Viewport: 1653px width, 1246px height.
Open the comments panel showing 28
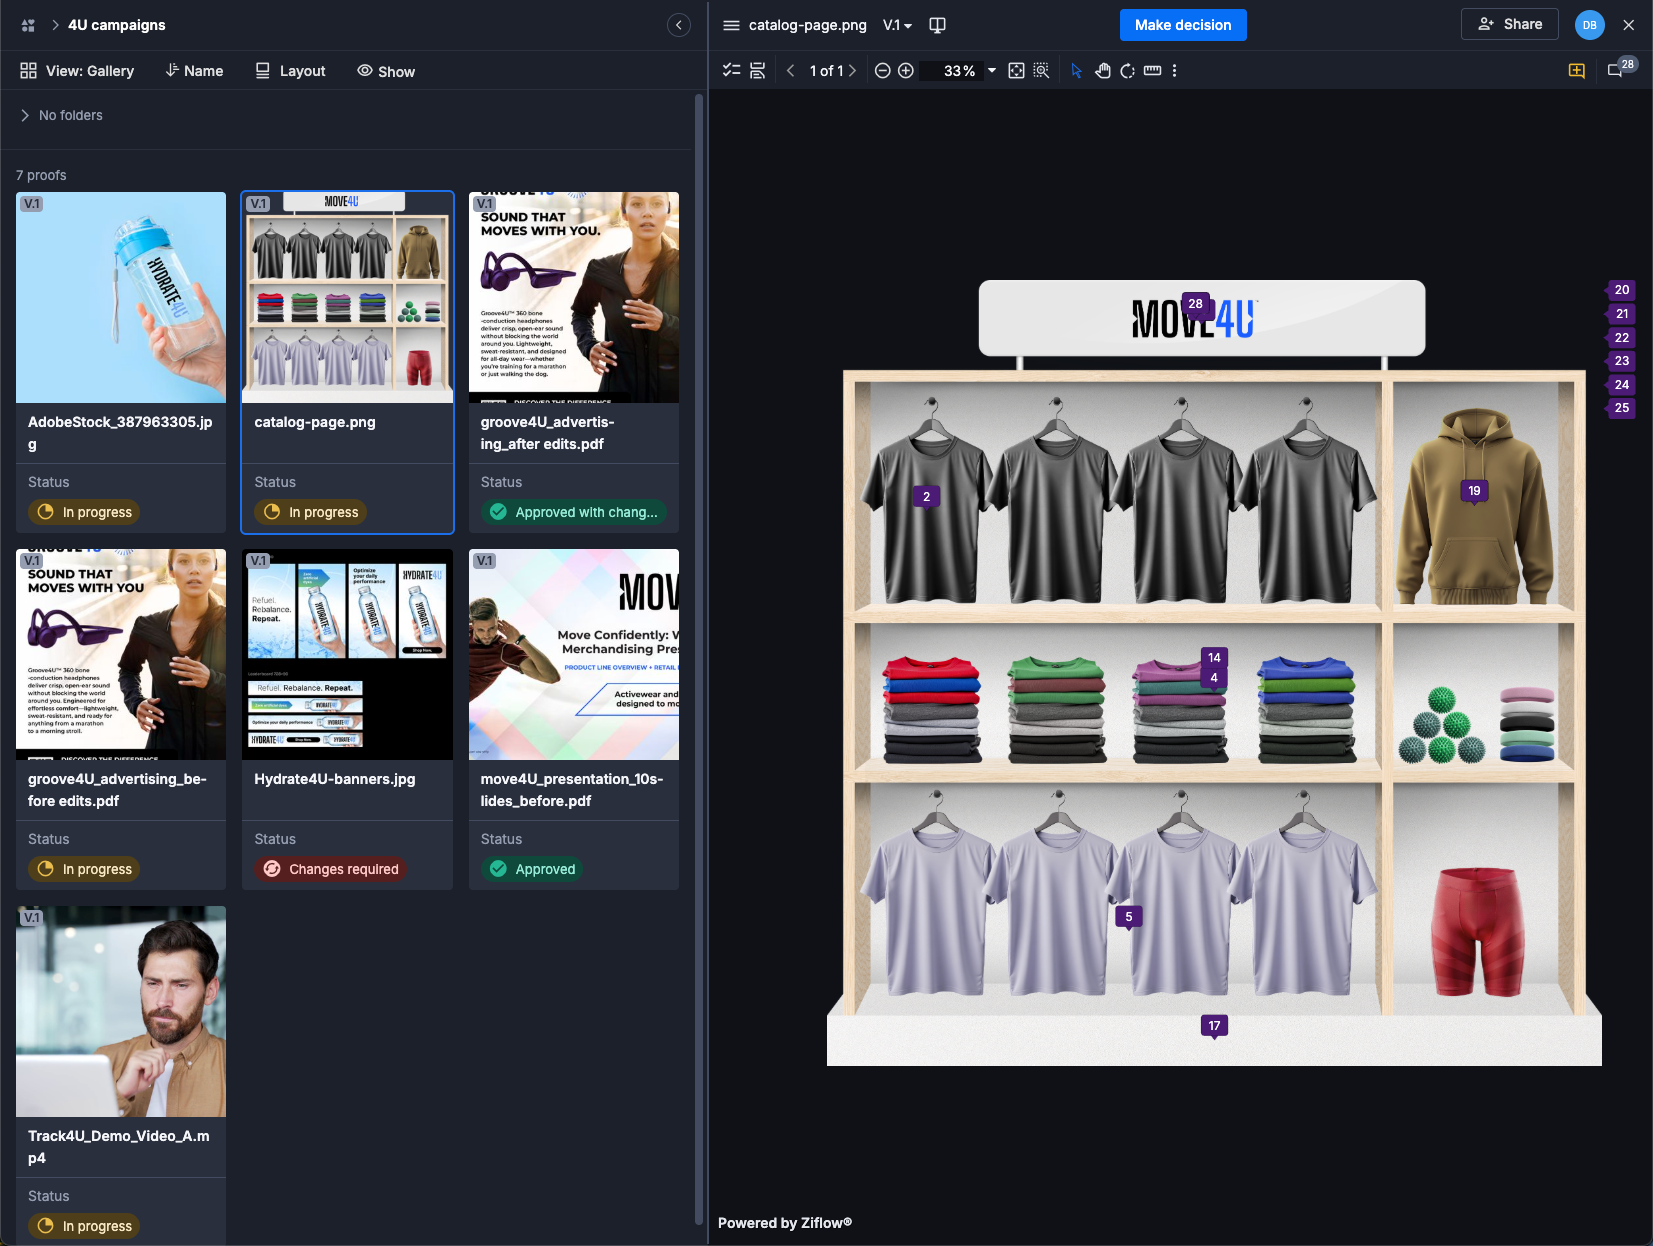click(x=1621, y=69)
